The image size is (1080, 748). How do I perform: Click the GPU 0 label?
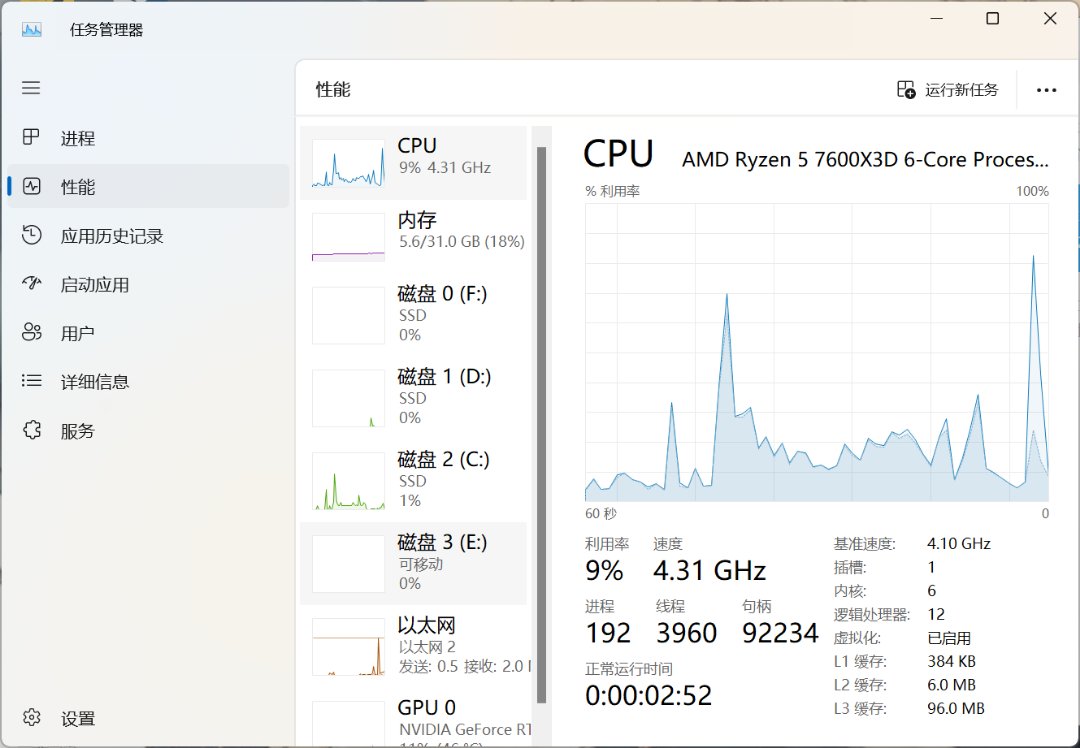point(426,708)
